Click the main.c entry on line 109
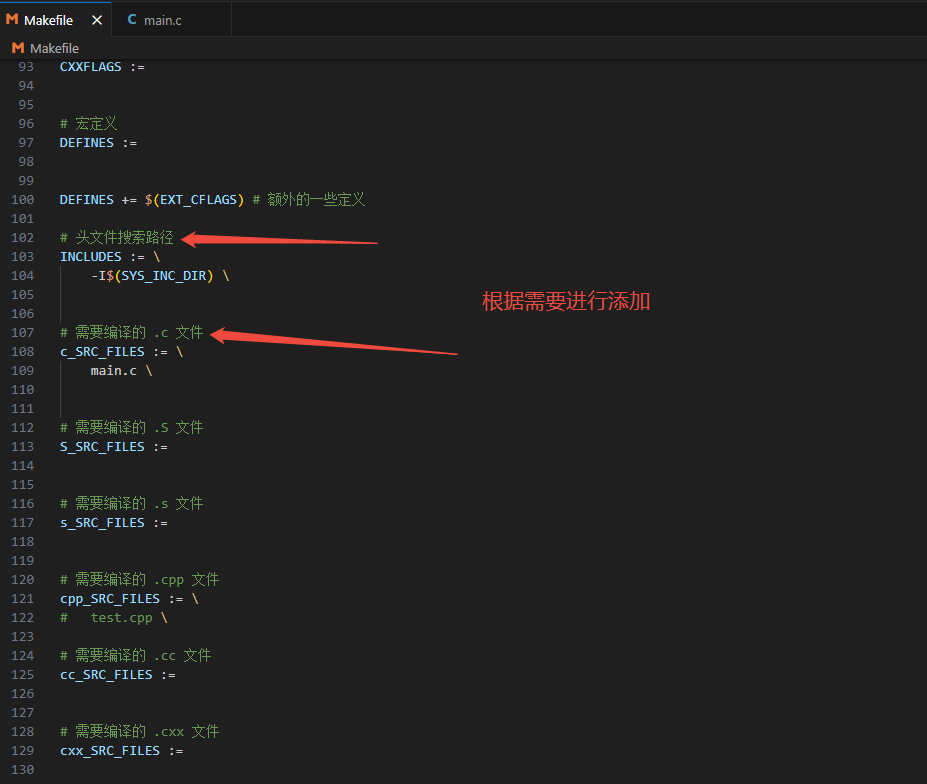927x784 pixels. coord(114,371)
